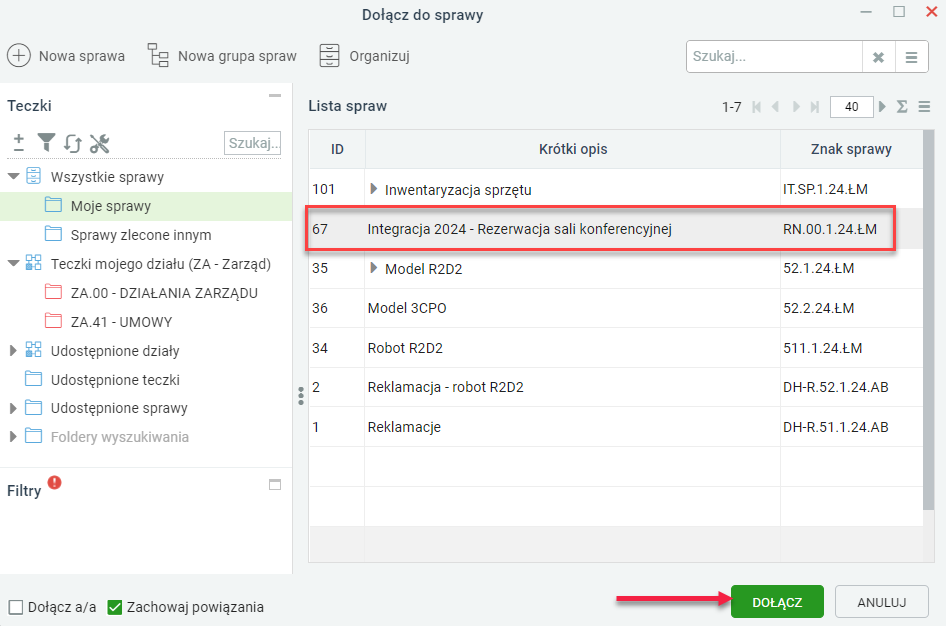This screenshot has height=626, width=946.
Task: Go to next page of Lista spraw
Action: pos(796,107)
